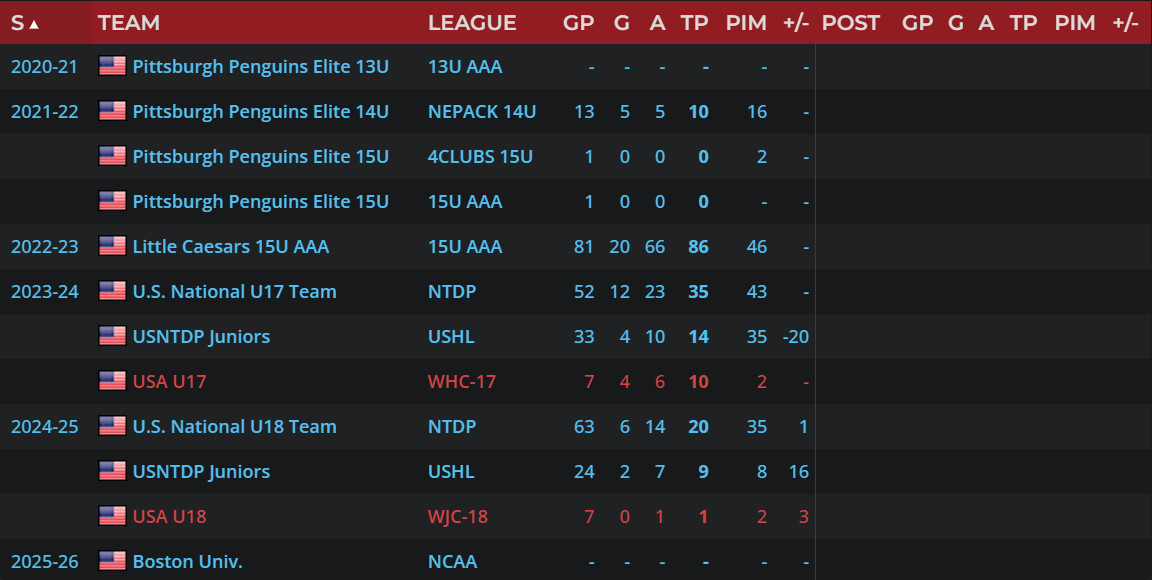Sort table by the LEAGUE column header

click(x=472, y=23)
